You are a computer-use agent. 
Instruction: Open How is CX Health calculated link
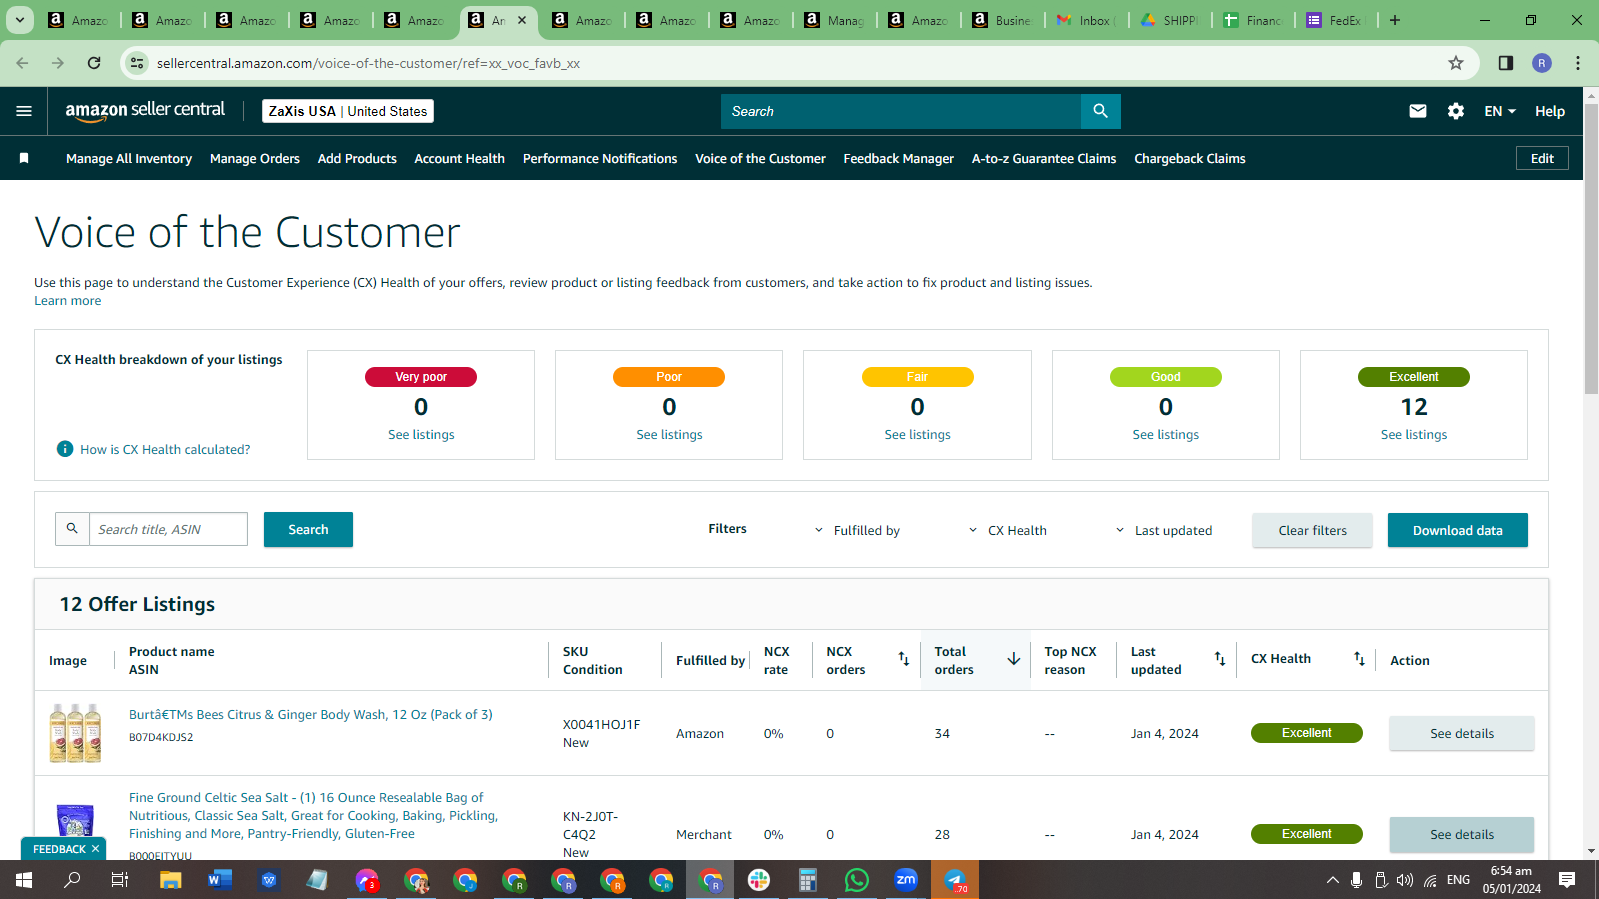165,449
